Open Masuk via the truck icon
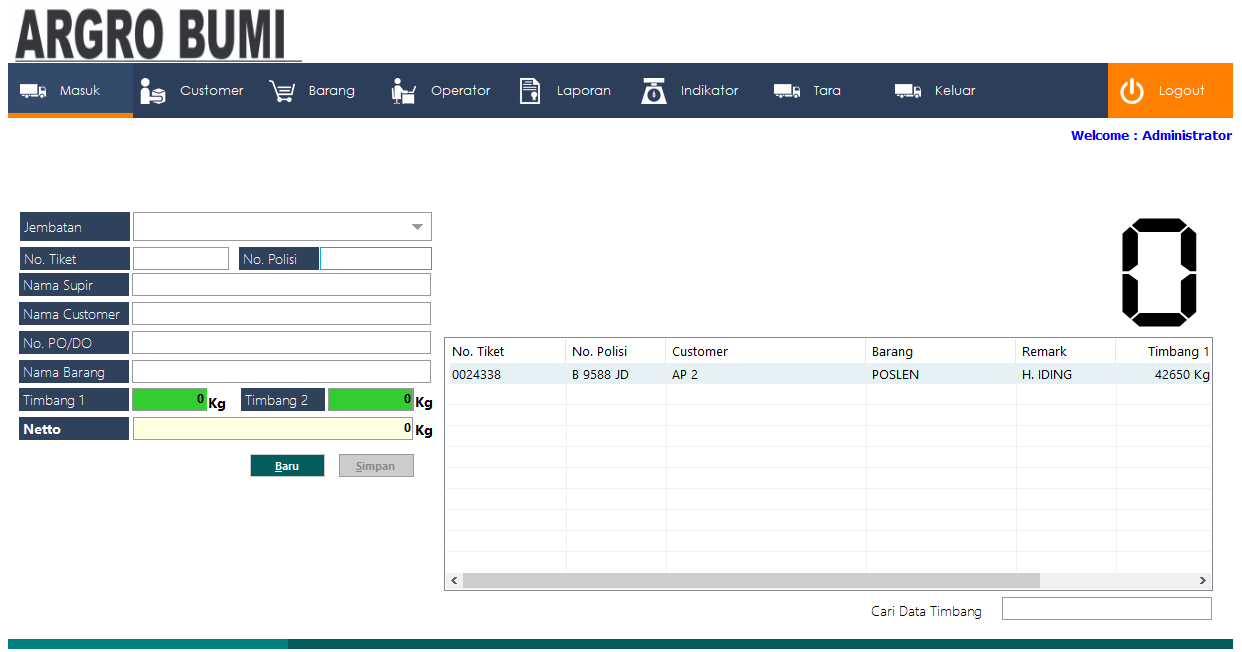The width and height of the screenshot is (1242, 652). (34, 91)
